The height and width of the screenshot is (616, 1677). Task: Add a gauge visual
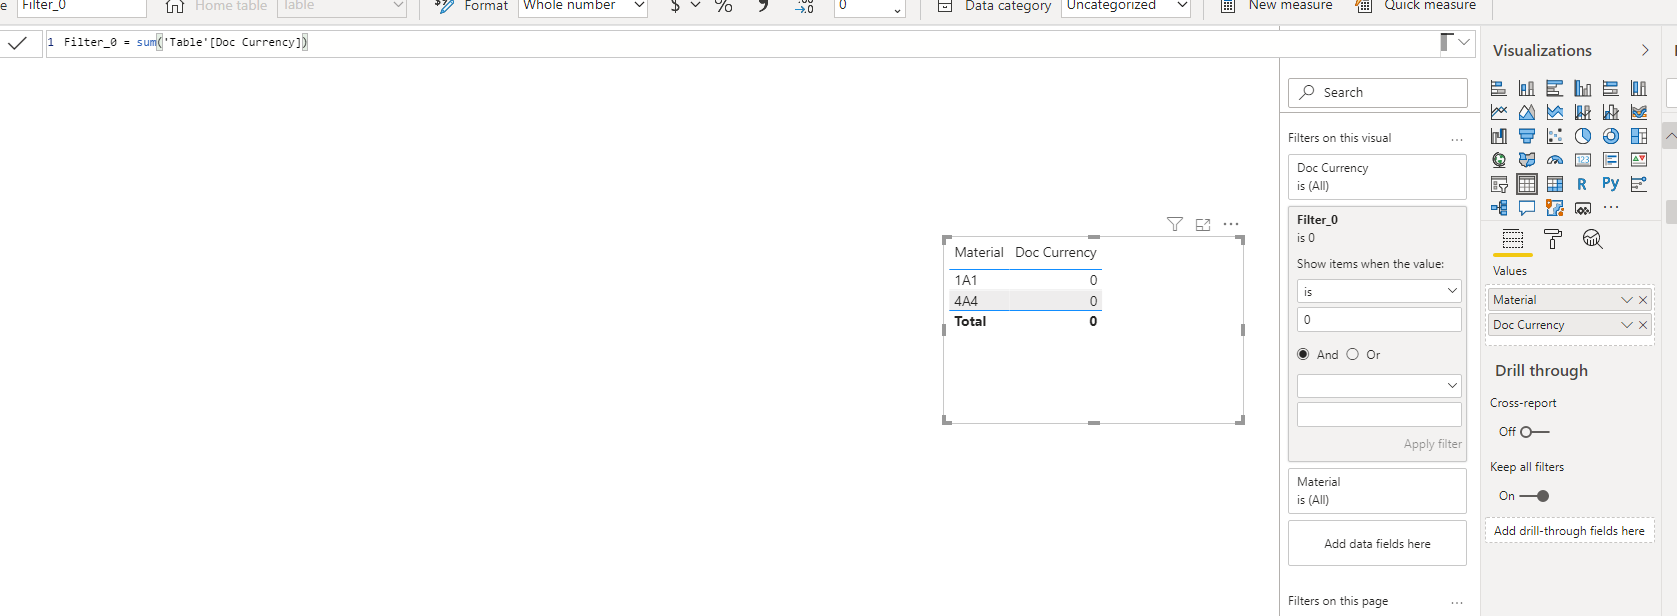click(1554, 160)
